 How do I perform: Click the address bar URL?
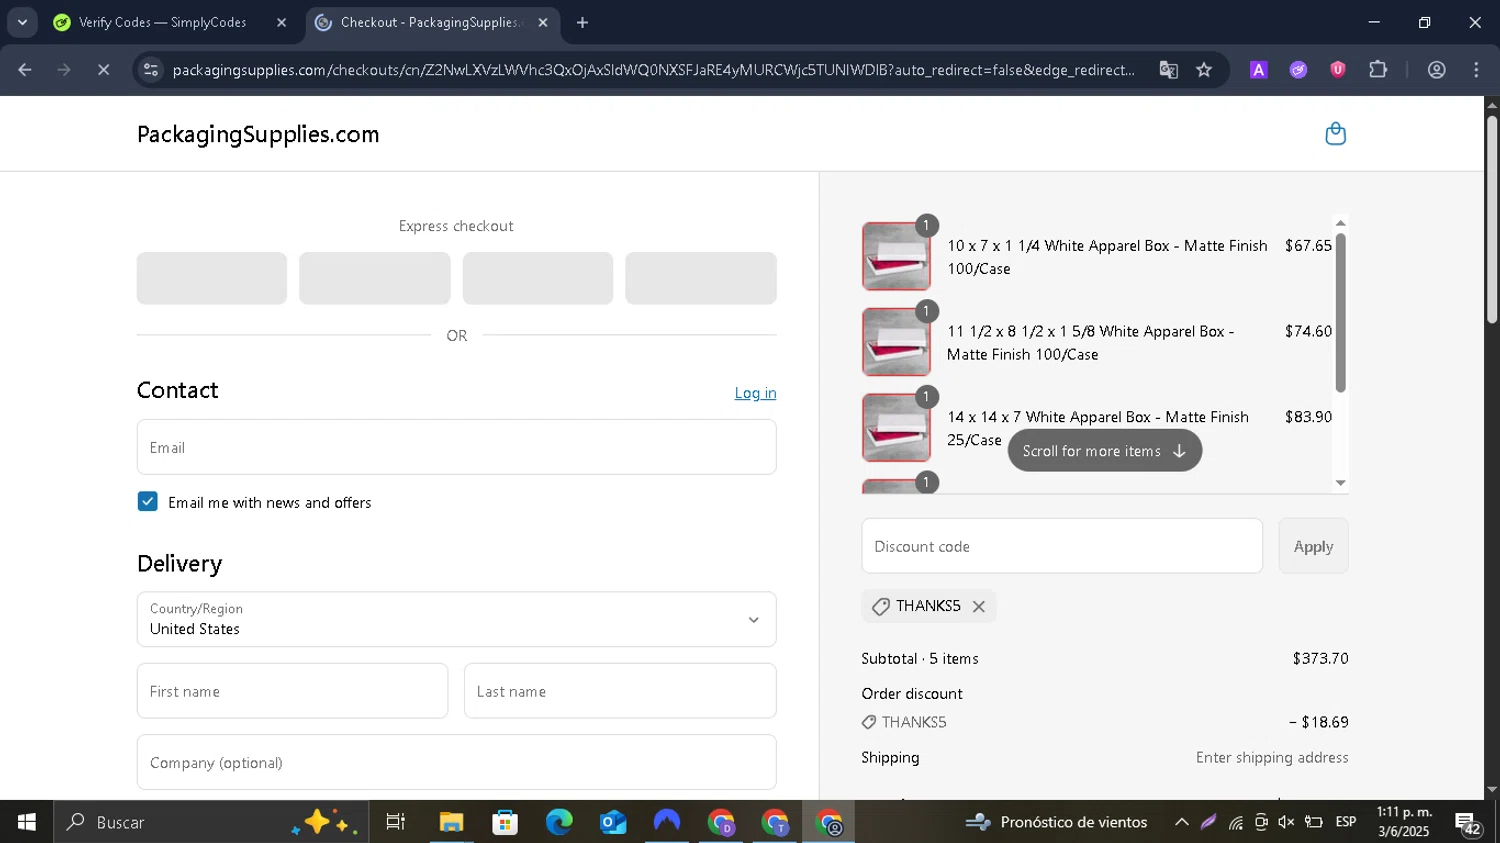(x=653, y=70)
